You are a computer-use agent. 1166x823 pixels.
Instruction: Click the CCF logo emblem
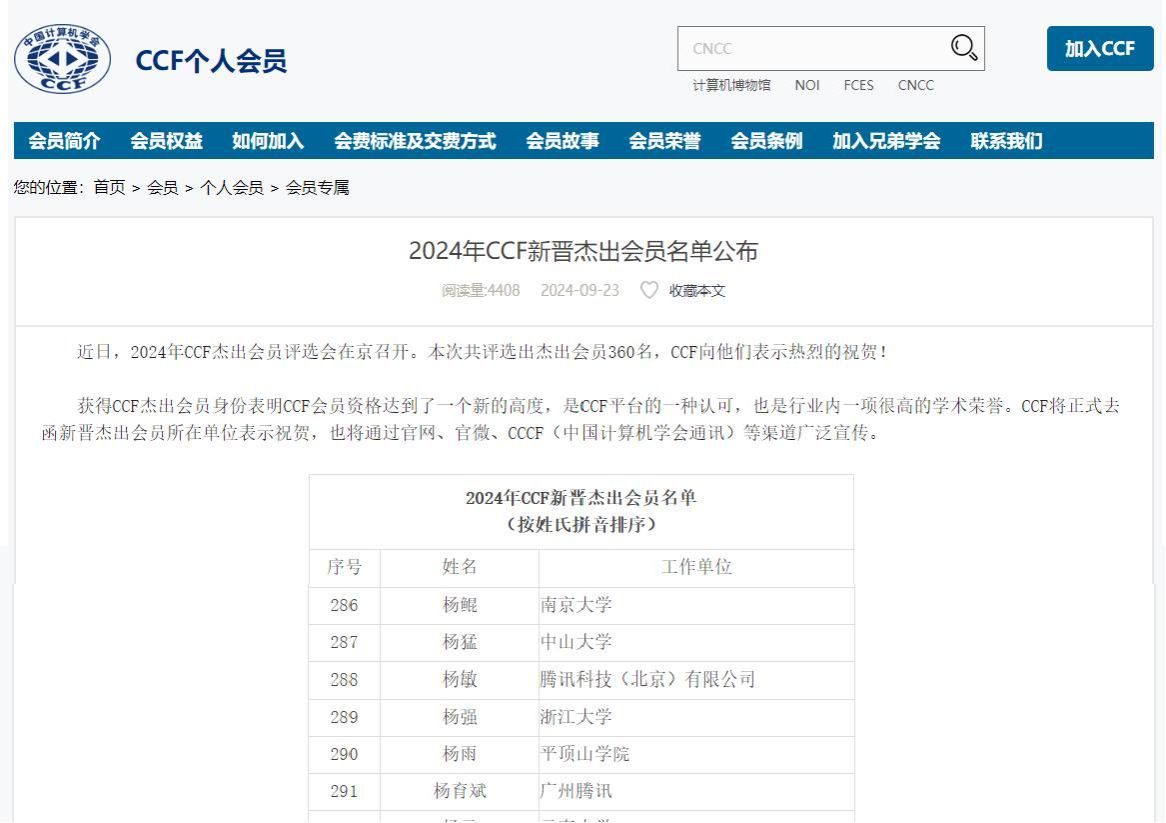(63, 60)
